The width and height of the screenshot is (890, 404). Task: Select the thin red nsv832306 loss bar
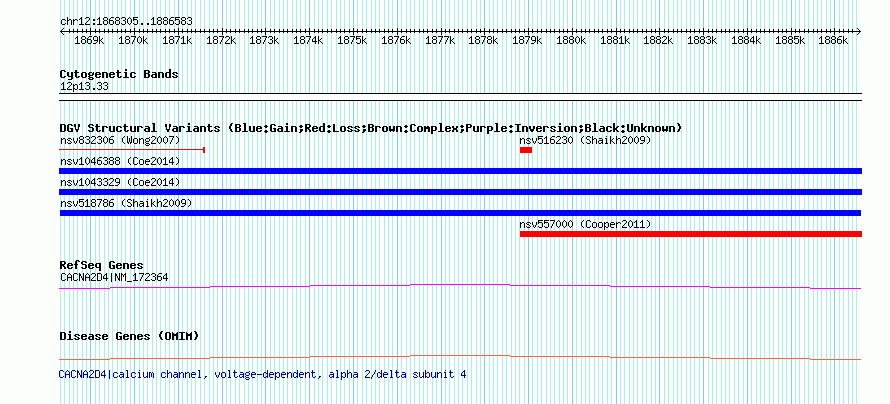[132, 150]
